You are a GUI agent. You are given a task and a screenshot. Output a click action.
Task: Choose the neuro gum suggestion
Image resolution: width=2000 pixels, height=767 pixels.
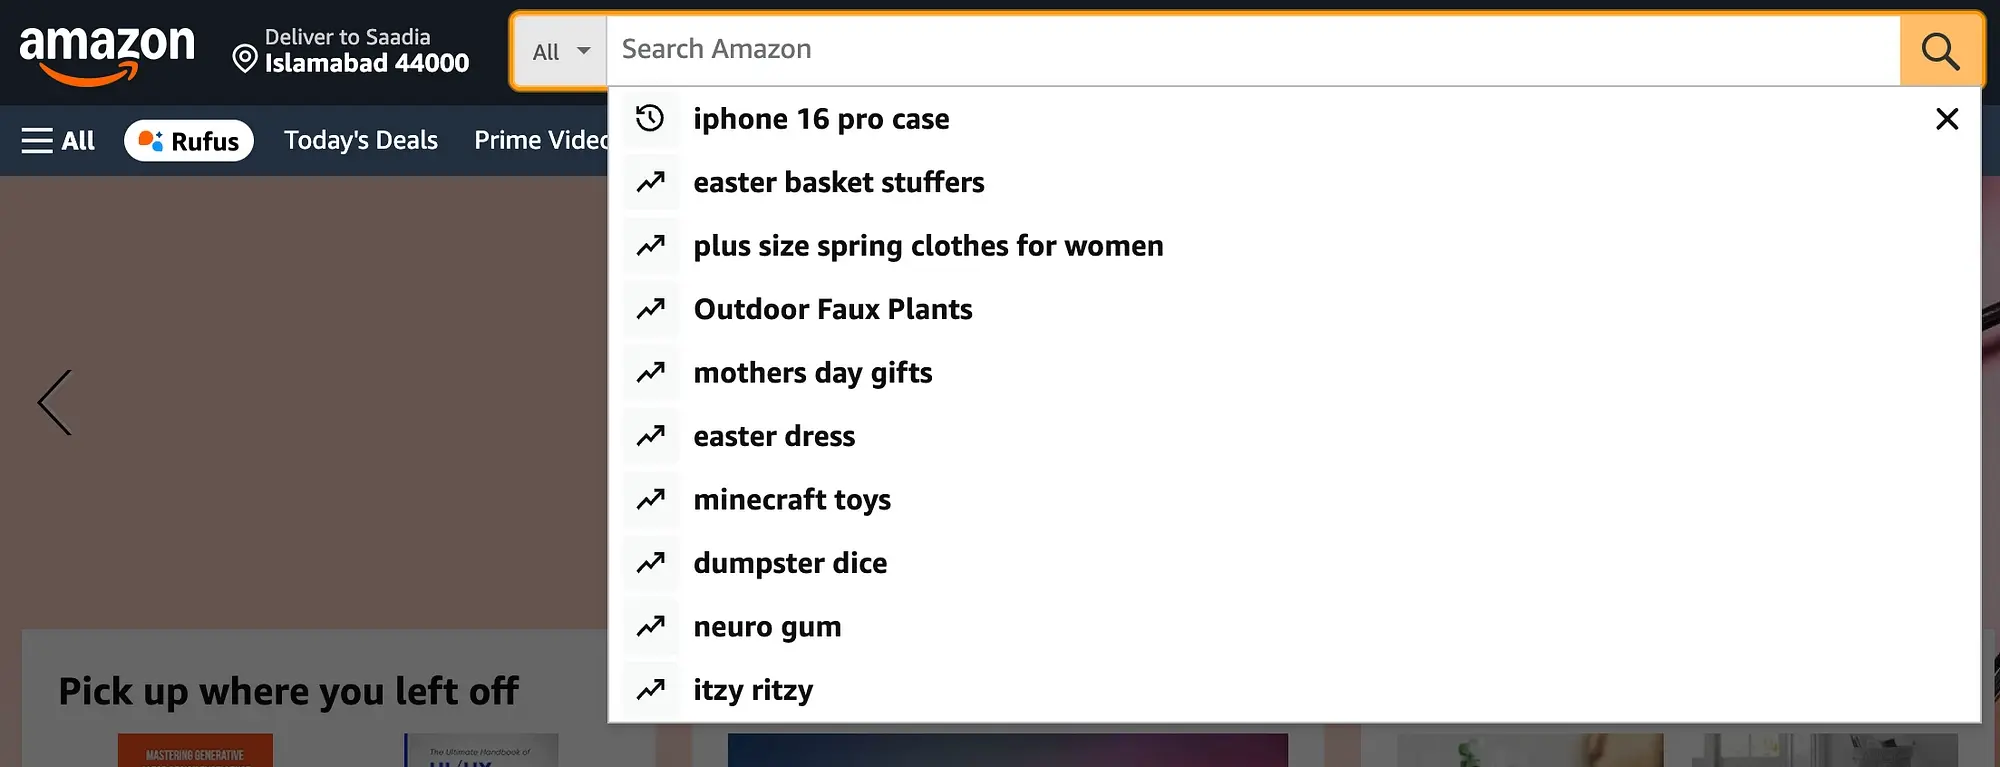coord(767,627)
